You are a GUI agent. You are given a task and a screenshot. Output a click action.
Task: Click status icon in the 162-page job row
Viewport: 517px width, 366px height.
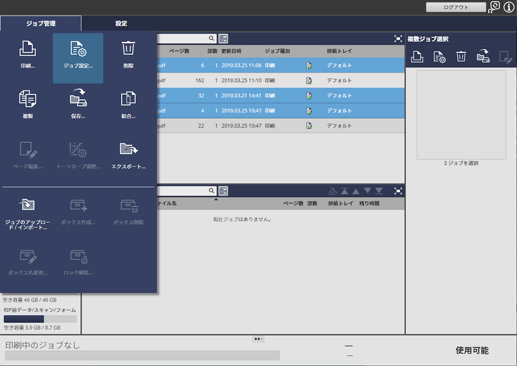click(x=309, y=81)
